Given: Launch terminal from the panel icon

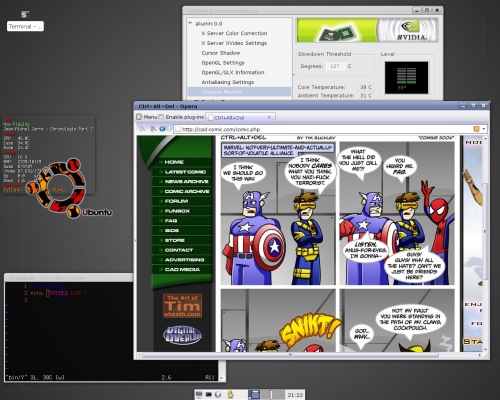Looking at the screenshot, I should [209, 395].
